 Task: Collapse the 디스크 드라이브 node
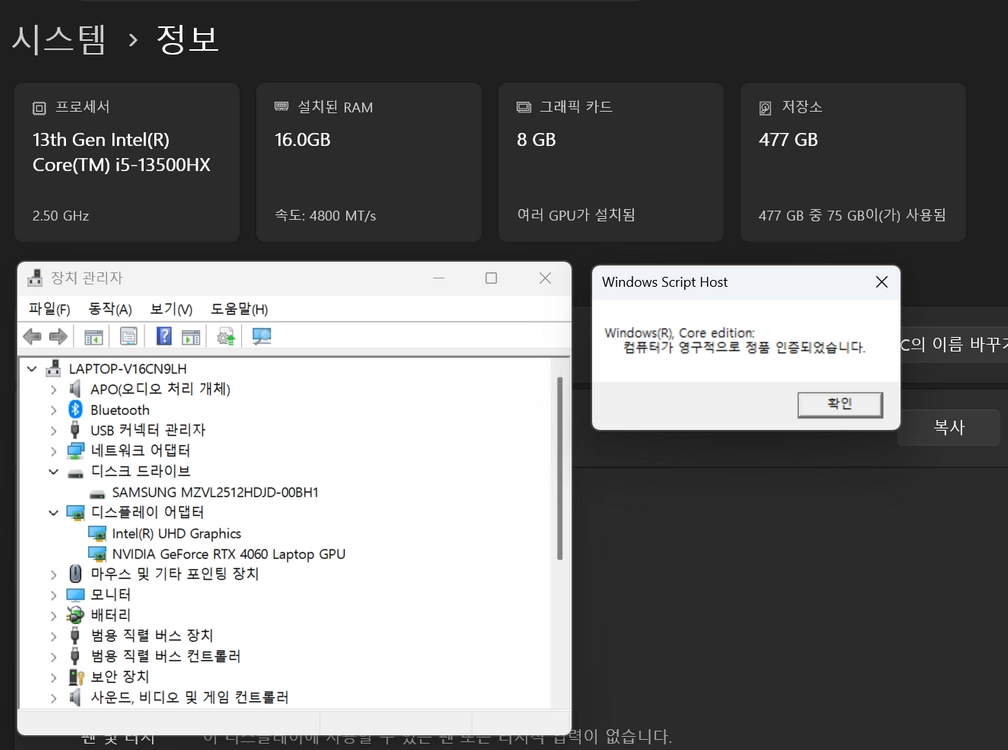pos(53,472)
